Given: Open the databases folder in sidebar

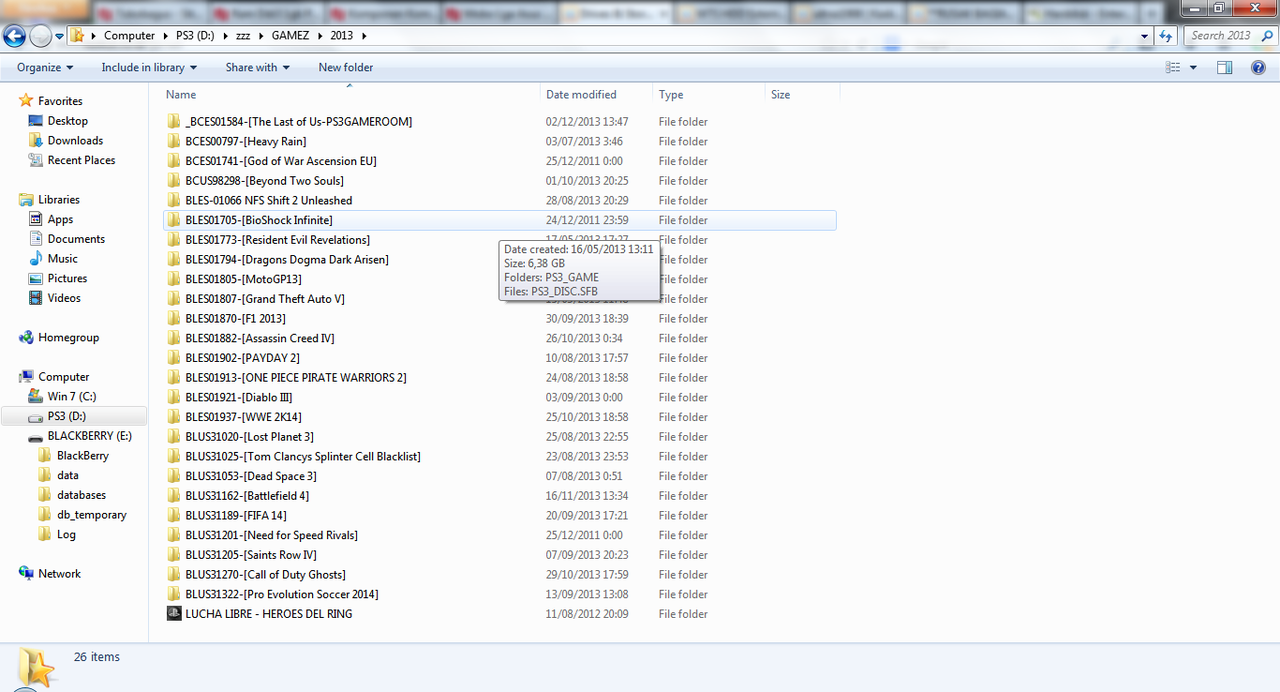Looking at the screenshot, I should coord(81,495).
